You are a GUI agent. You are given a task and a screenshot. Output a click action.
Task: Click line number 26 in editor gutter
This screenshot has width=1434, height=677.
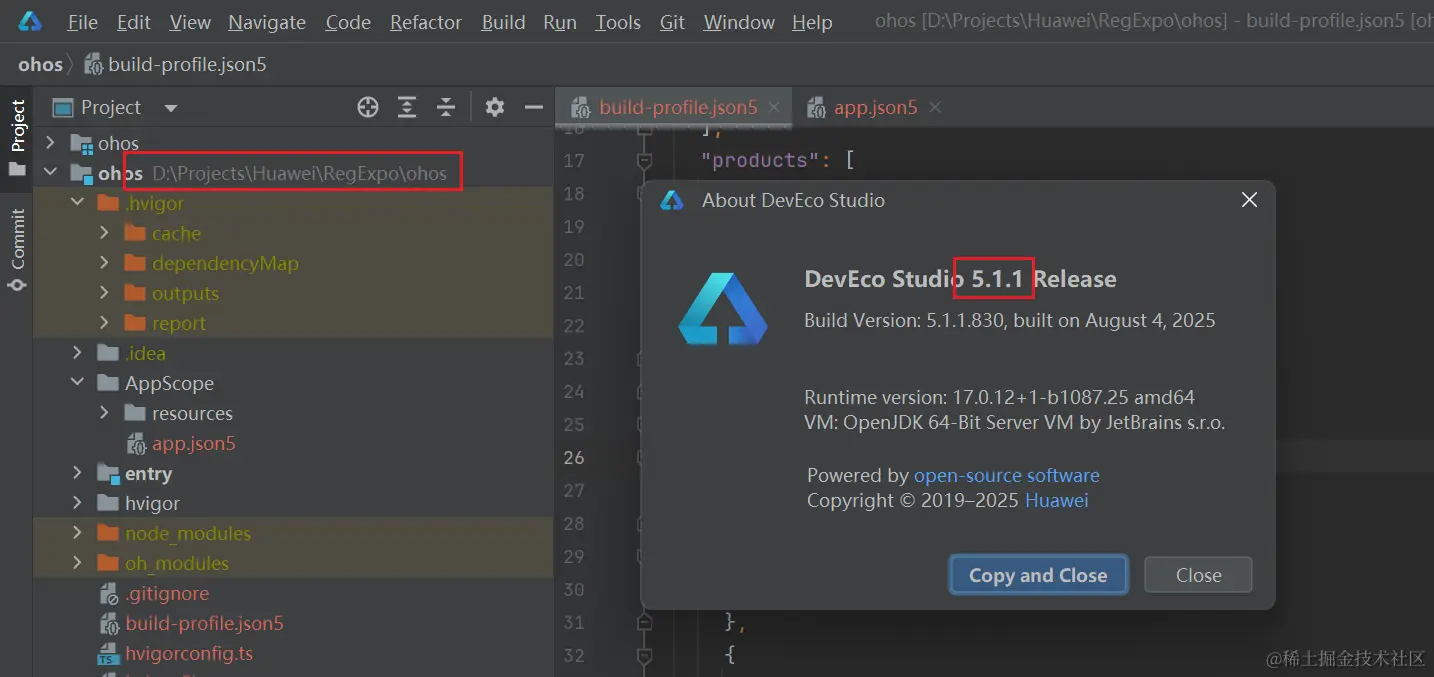[574, 457]
